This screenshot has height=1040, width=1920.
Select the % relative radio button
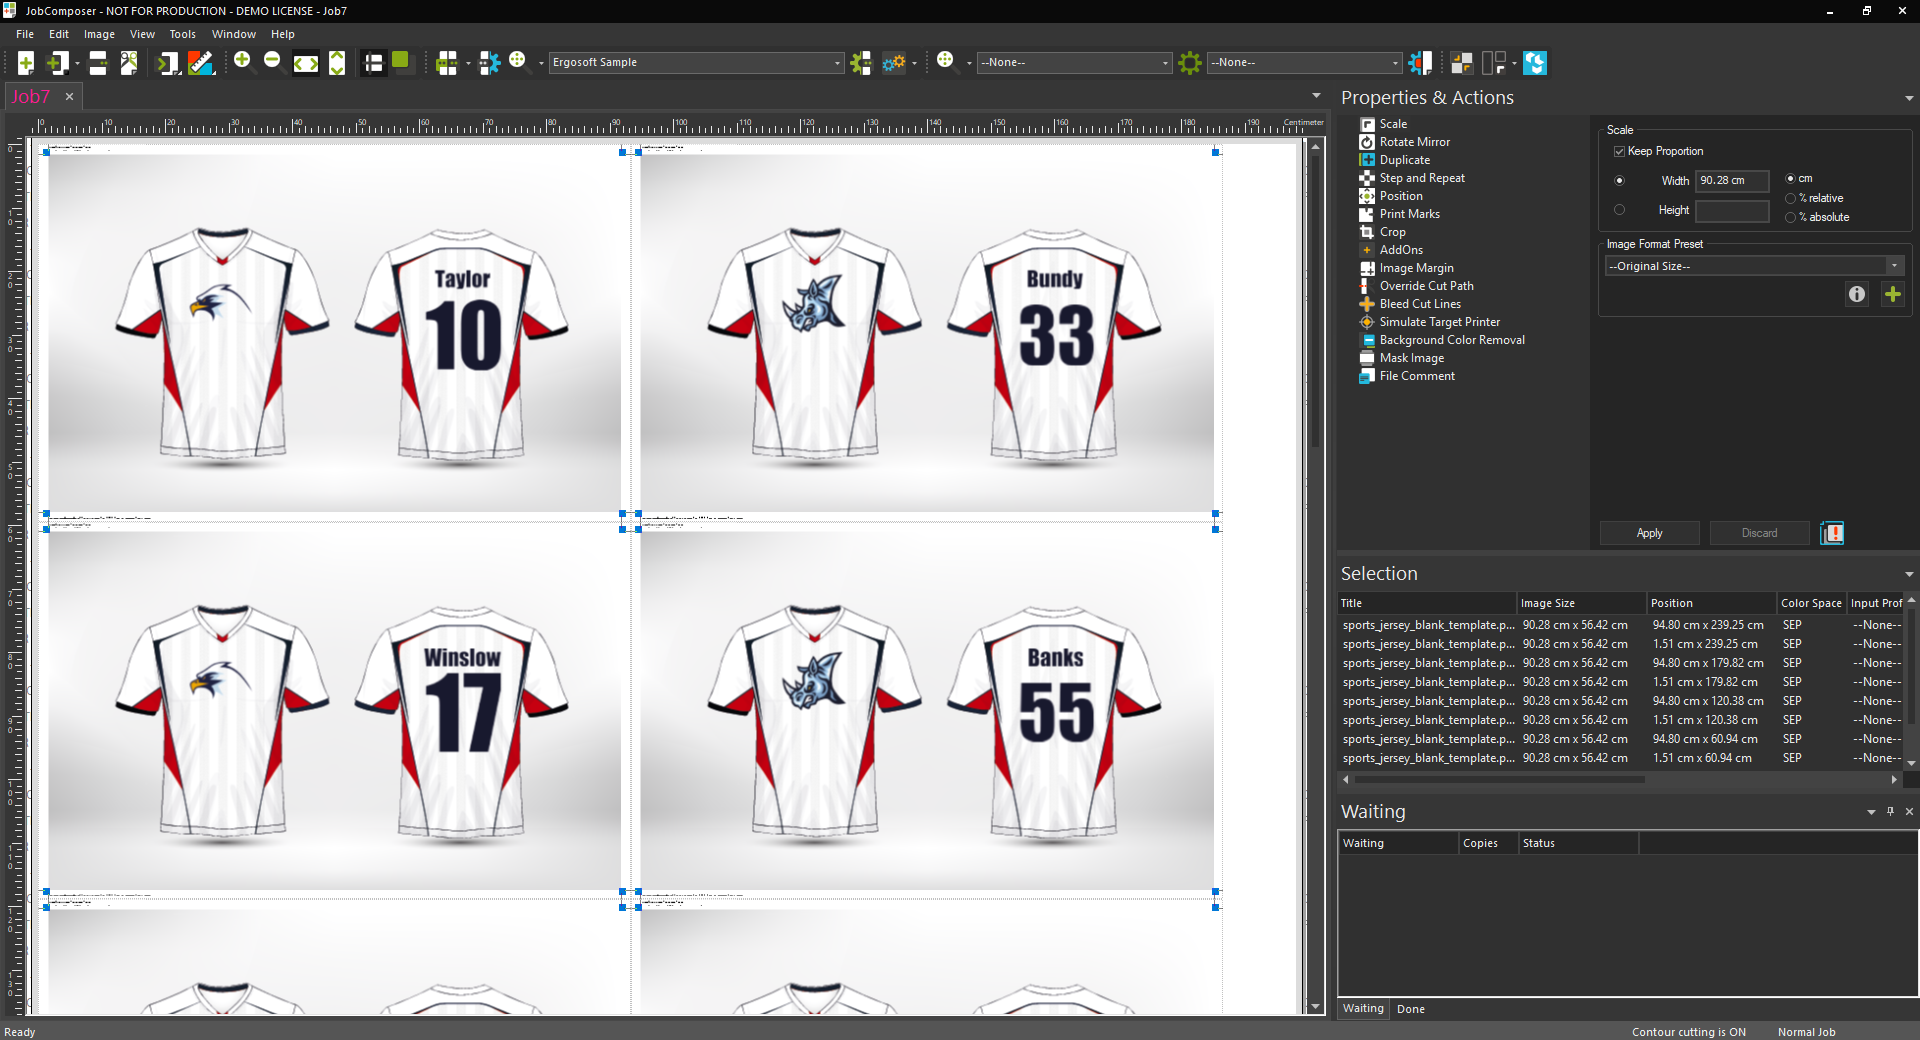click(1790, 198)
